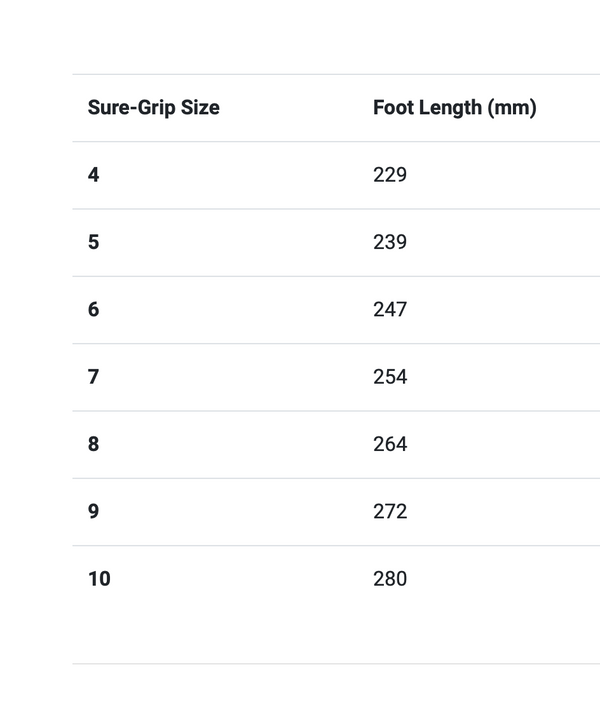Viewport: 600px width, 714px height.
Task: Click the 280 foot length value
Action: tap(390, 578)
